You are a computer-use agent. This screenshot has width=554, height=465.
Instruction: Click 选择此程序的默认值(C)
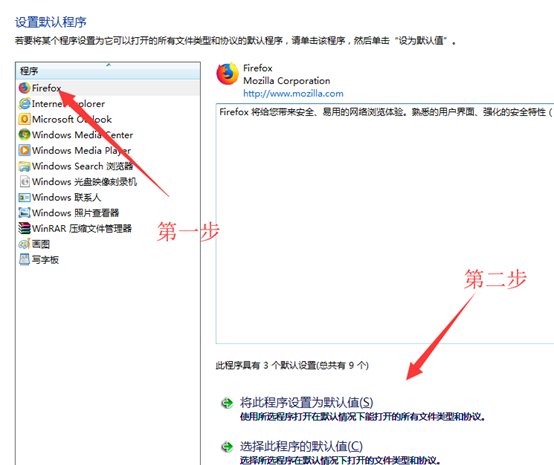(301, 446)
